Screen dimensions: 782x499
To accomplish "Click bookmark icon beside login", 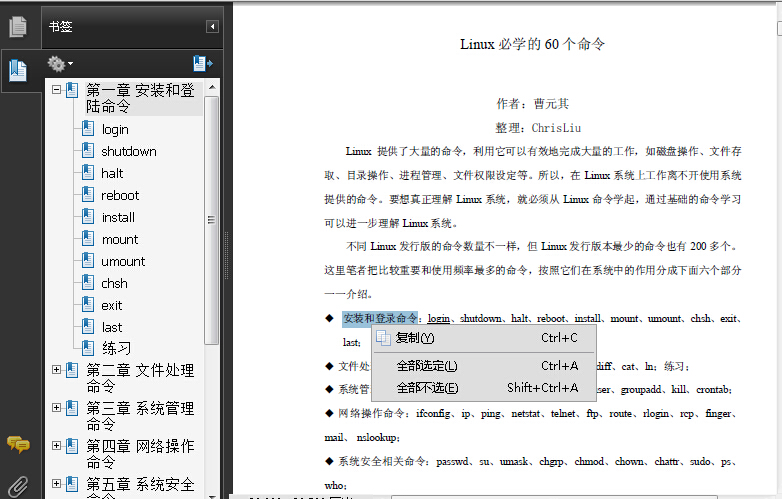I will pos(88,129).
